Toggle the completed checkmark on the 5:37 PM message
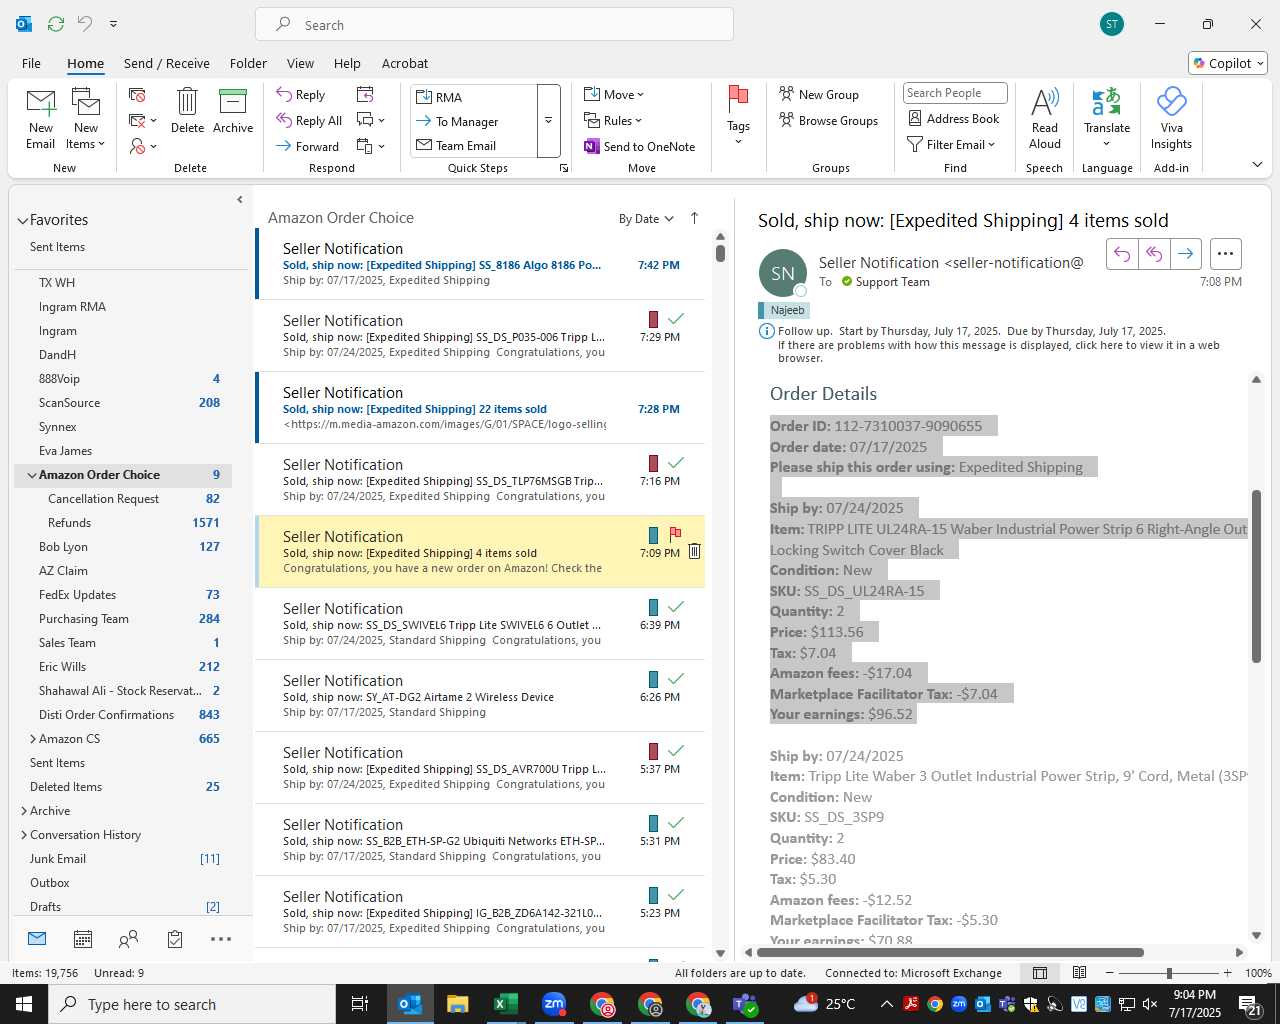 point(676,751)
